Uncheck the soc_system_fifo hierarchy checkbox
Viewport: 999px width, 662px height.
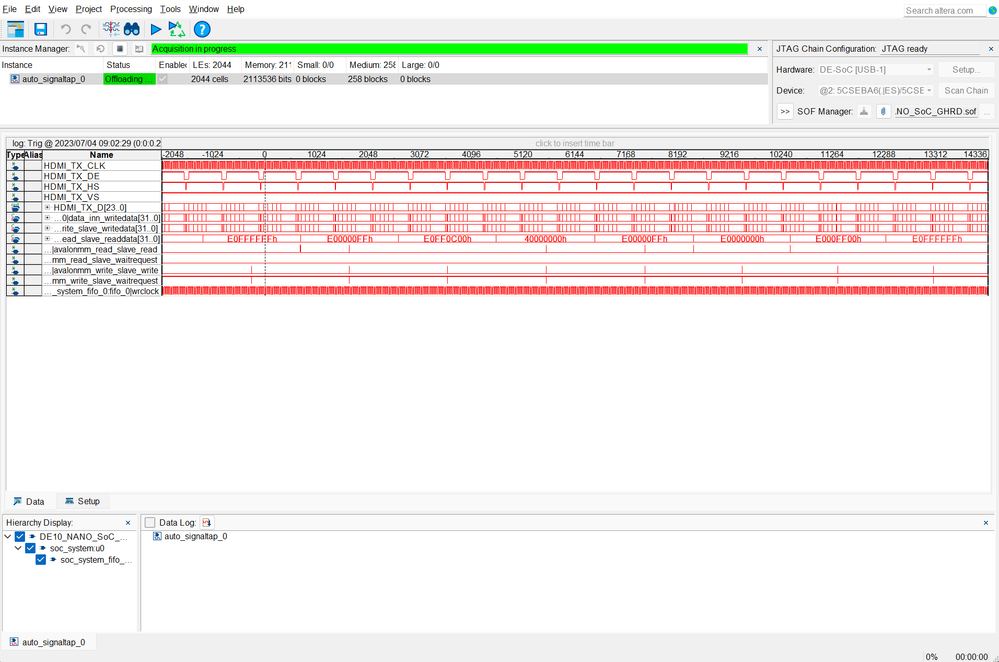click(x=41, y=559)
